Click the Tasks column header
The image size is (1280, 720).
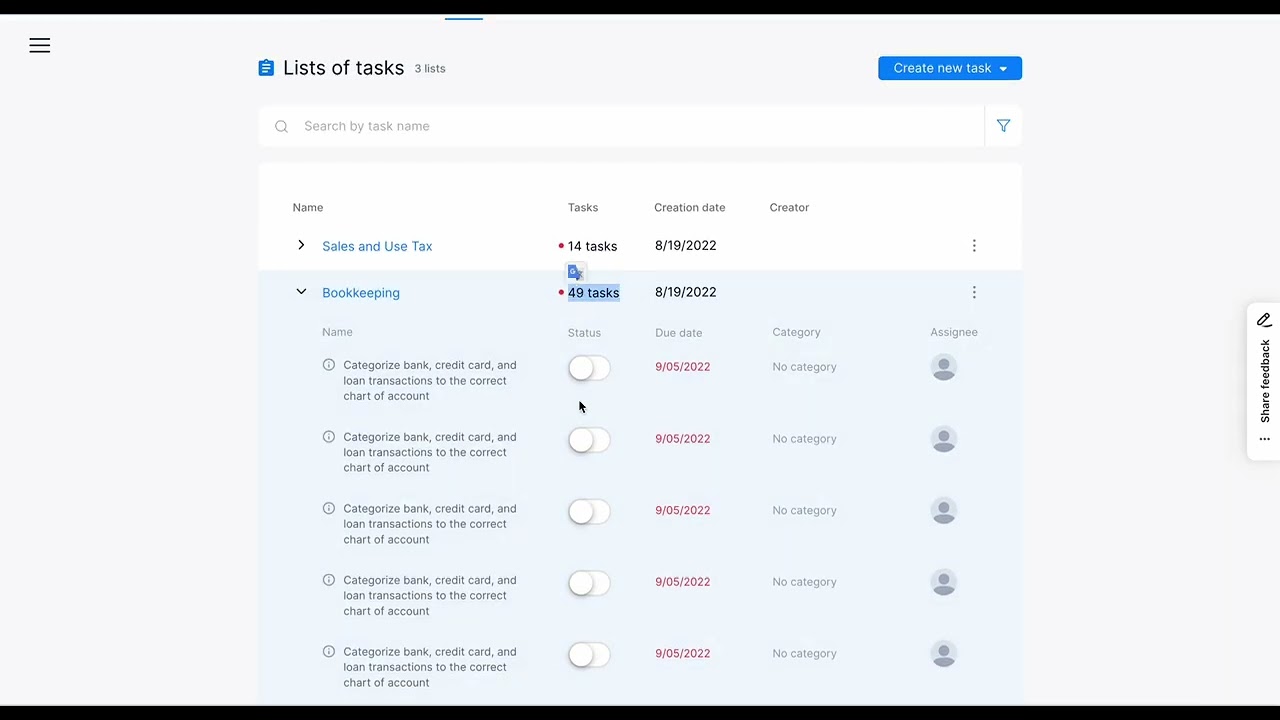point(583,207)
